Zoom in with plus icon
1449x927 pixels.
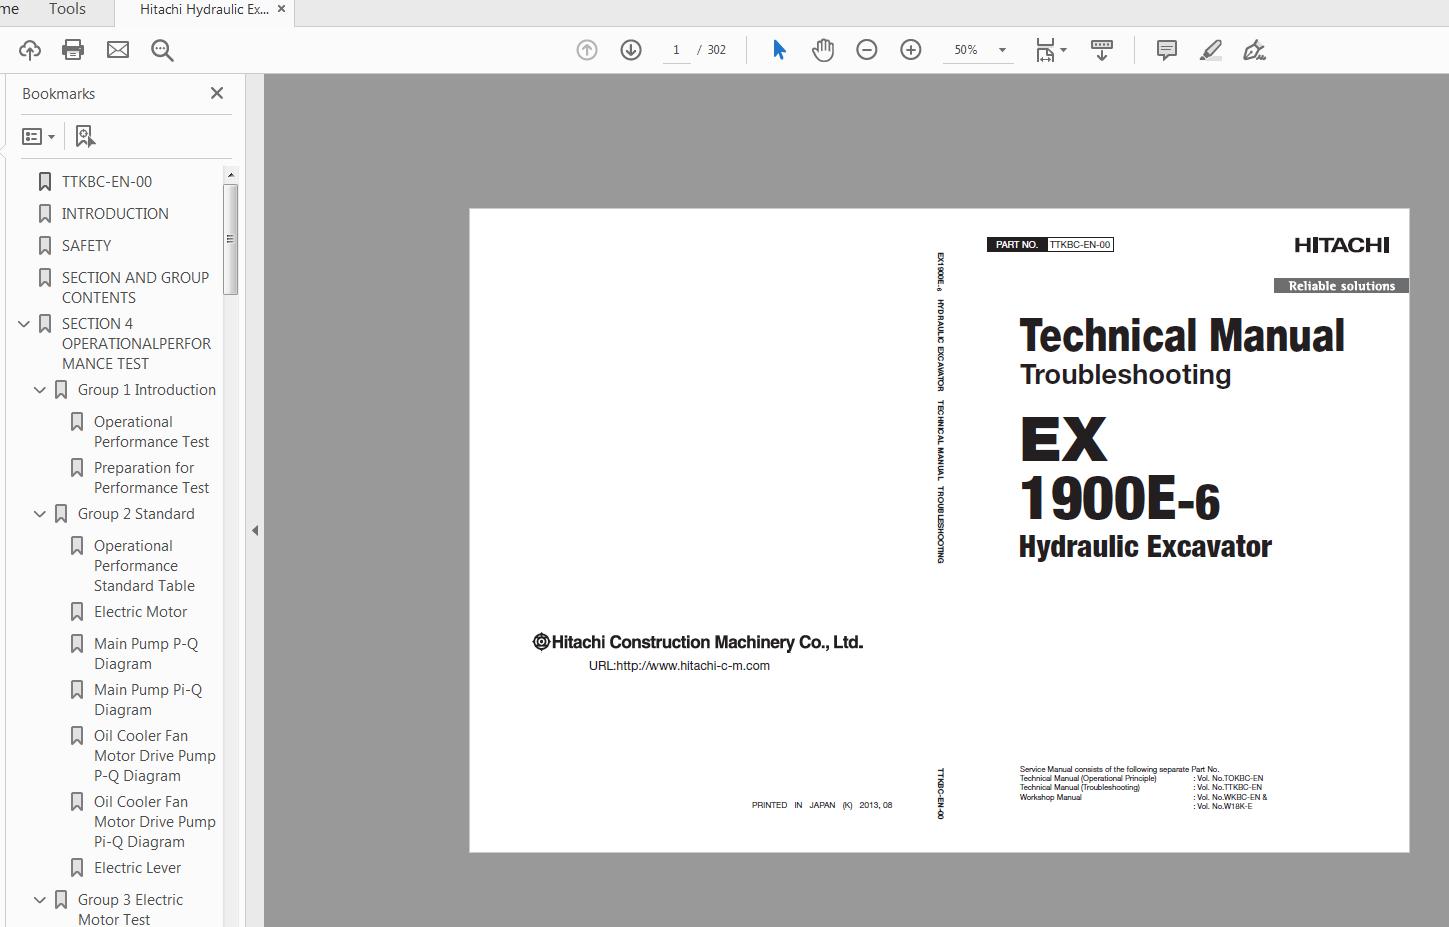[911, 50]
